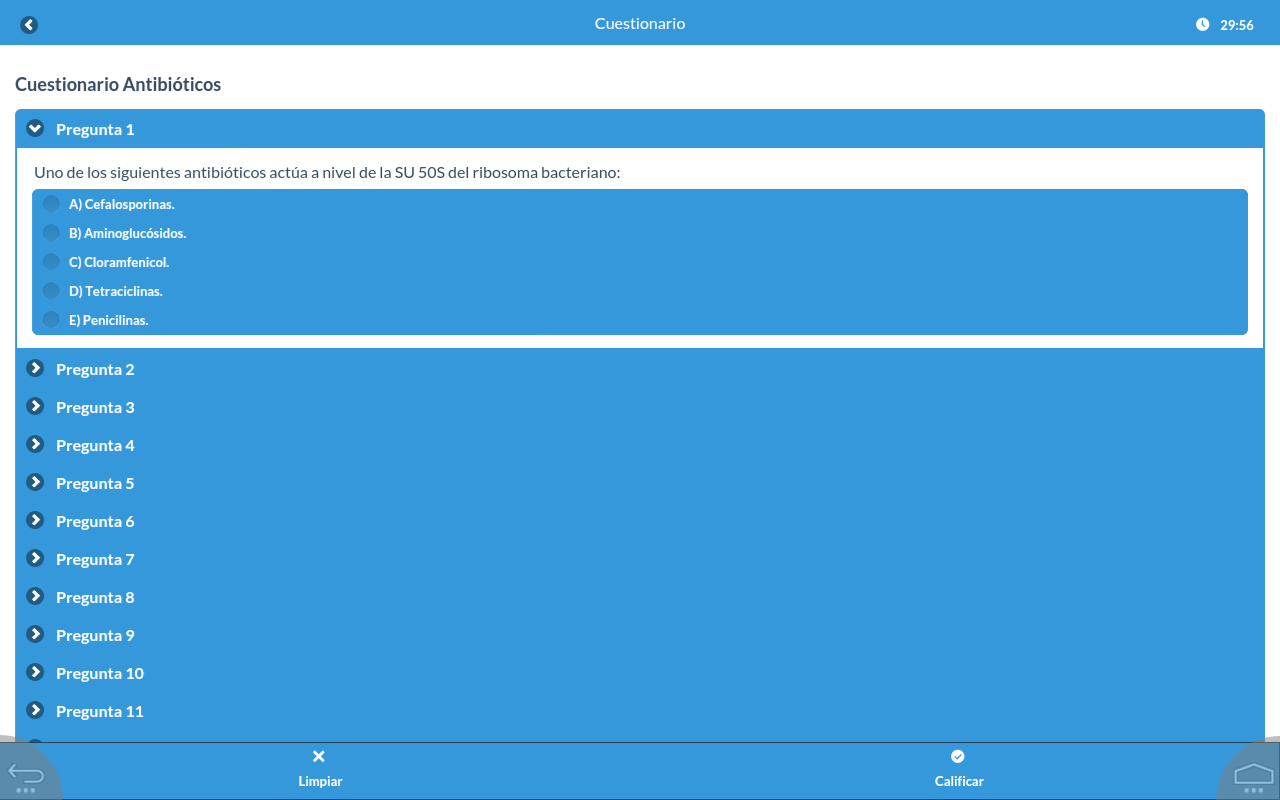Select answer B) Aminoglucósidos

click(640, 233)
